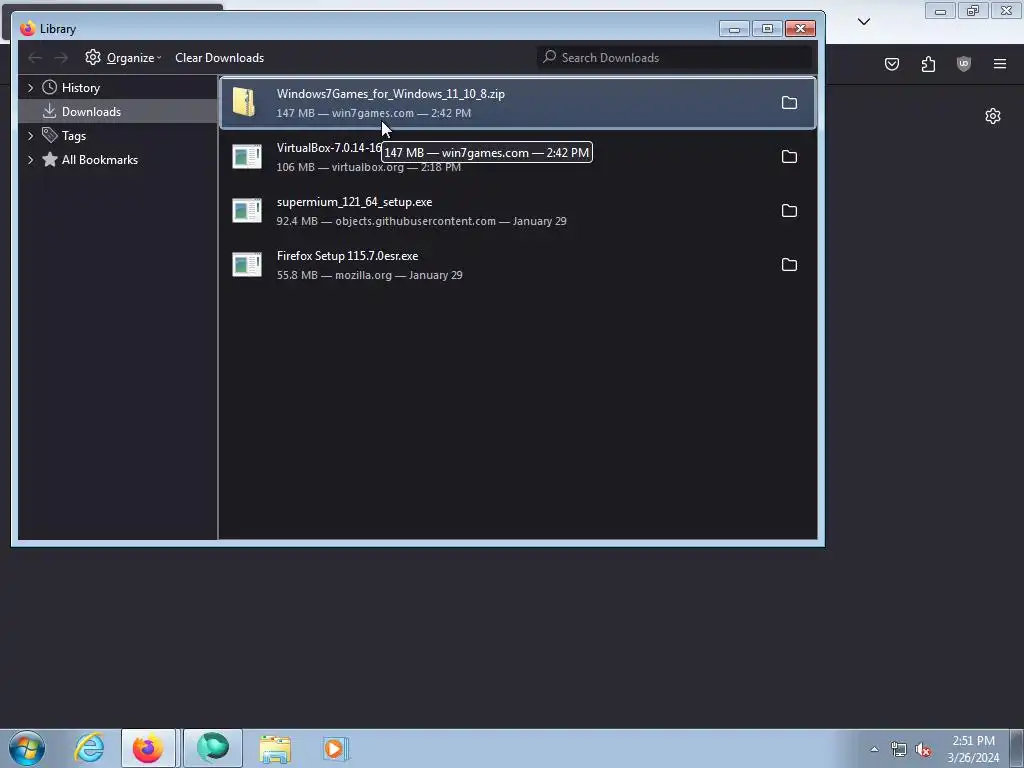Viewport: 1024px width, 768px height.
Task: Expand the Tags tree node
Action: pyautogui.click(x=30, y=136)
